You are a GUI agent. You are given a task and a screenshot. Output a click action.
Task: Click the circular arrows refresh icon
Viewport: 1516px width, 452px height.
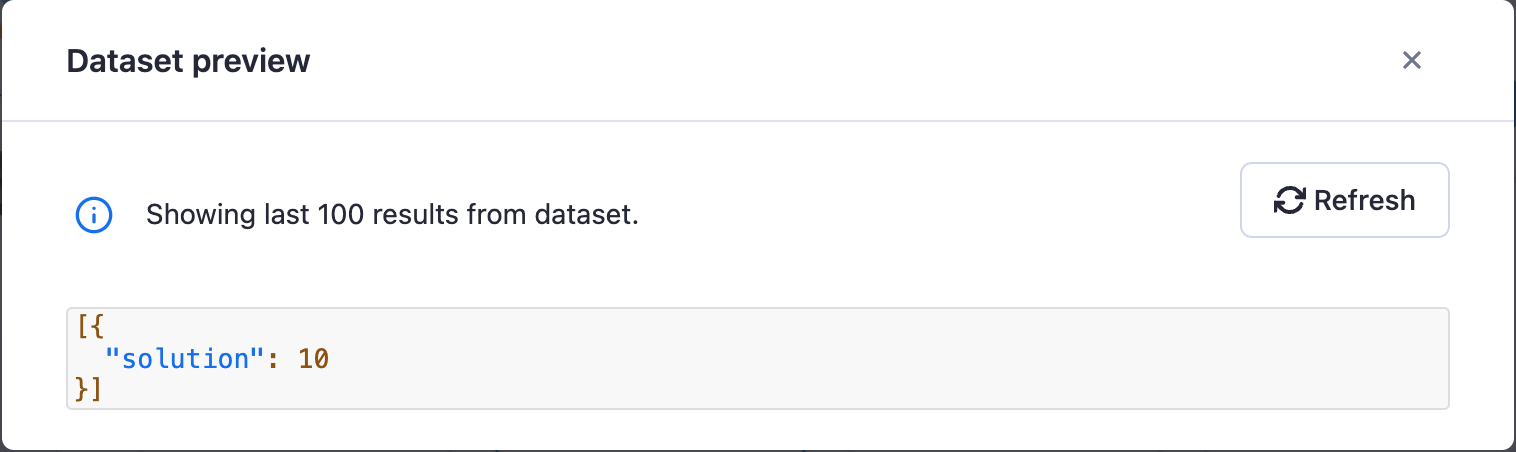coord(1289,201)
